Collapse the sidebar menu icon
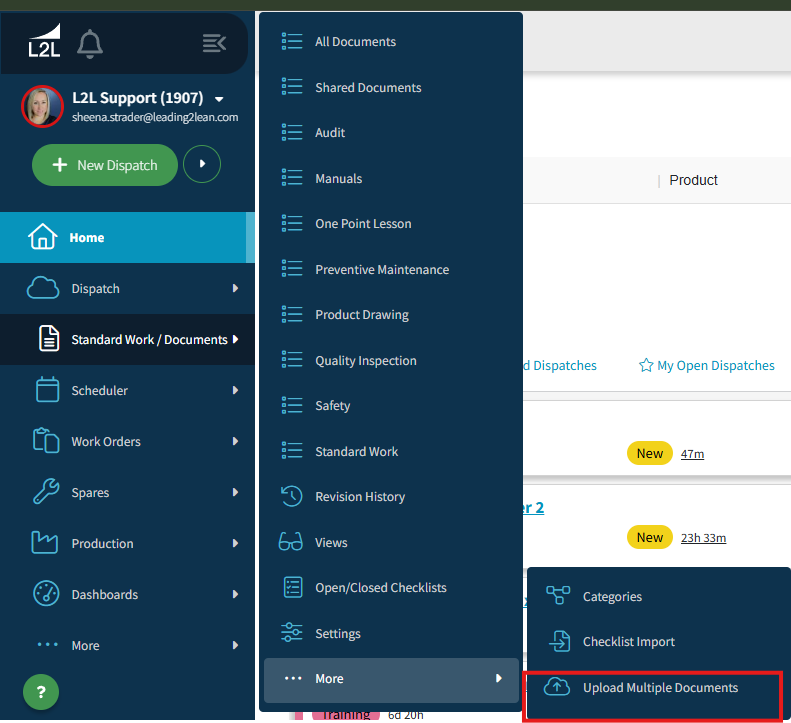Screen dimensions: 791x723 click(214, 43)
